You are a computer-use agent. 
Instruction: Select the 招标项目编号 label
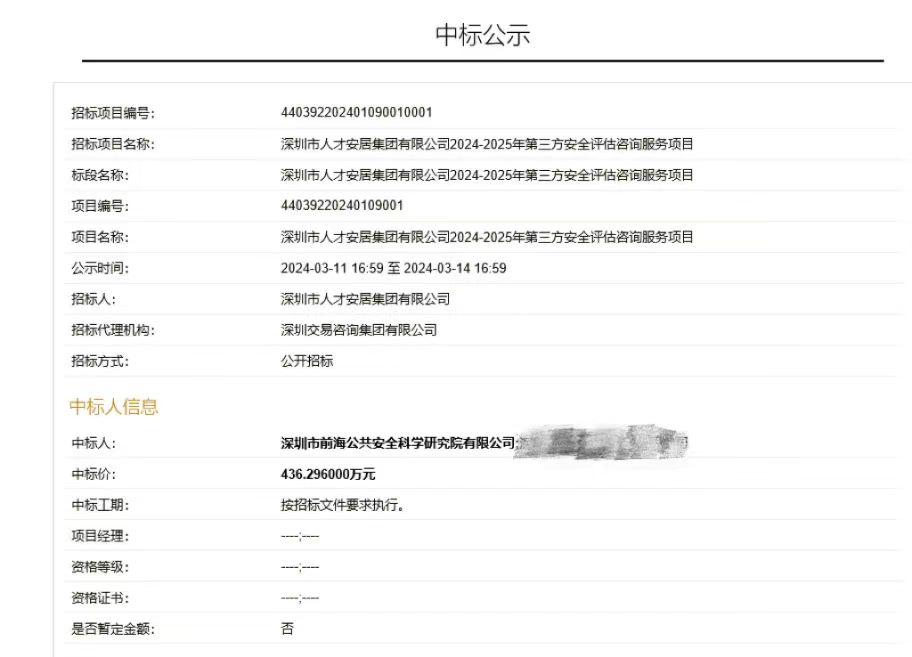113,113
